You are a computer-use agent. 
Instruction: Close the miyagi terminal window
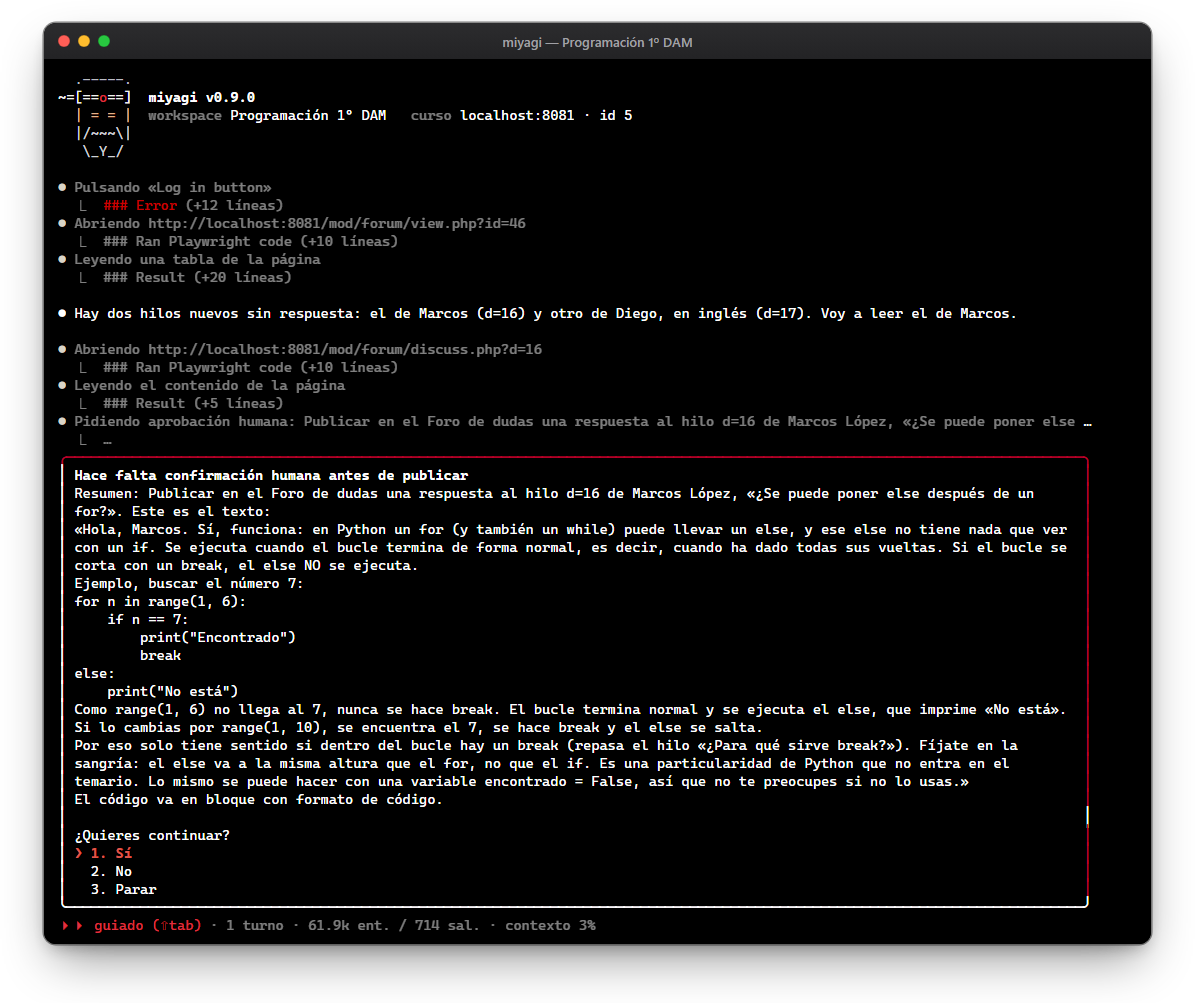click(x=64, y=41)
